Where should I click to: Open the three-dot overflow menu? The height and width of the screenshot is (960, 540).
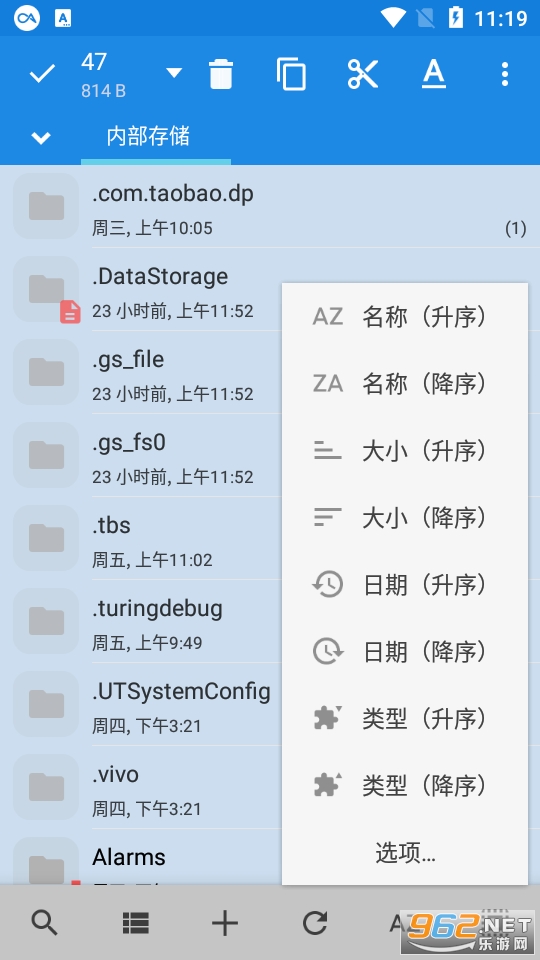[504, 74]
